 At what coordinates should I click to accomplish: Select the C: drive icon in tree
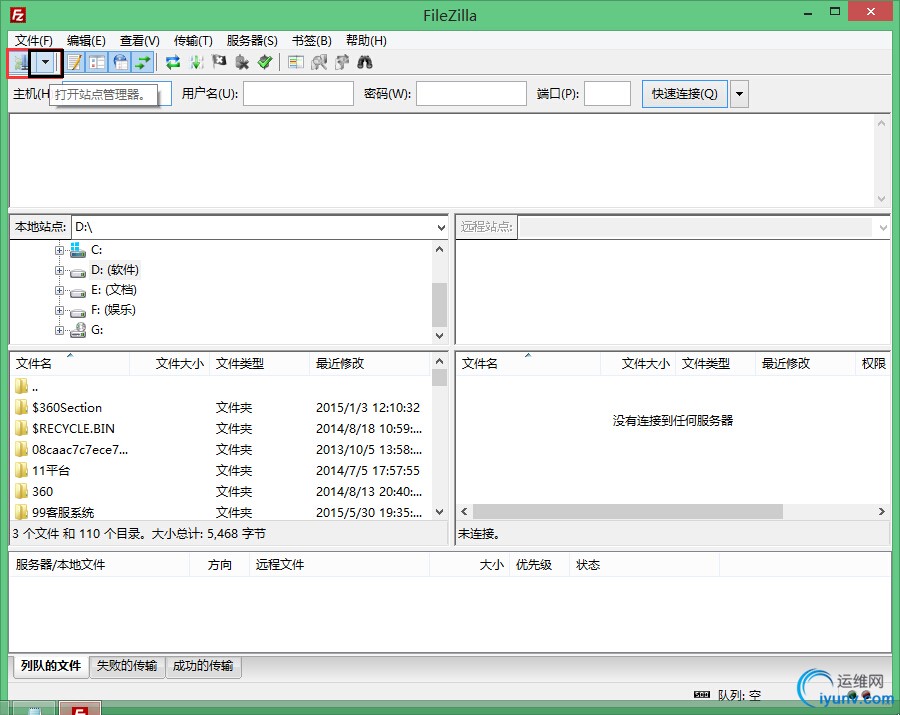[x=77, y=250]
